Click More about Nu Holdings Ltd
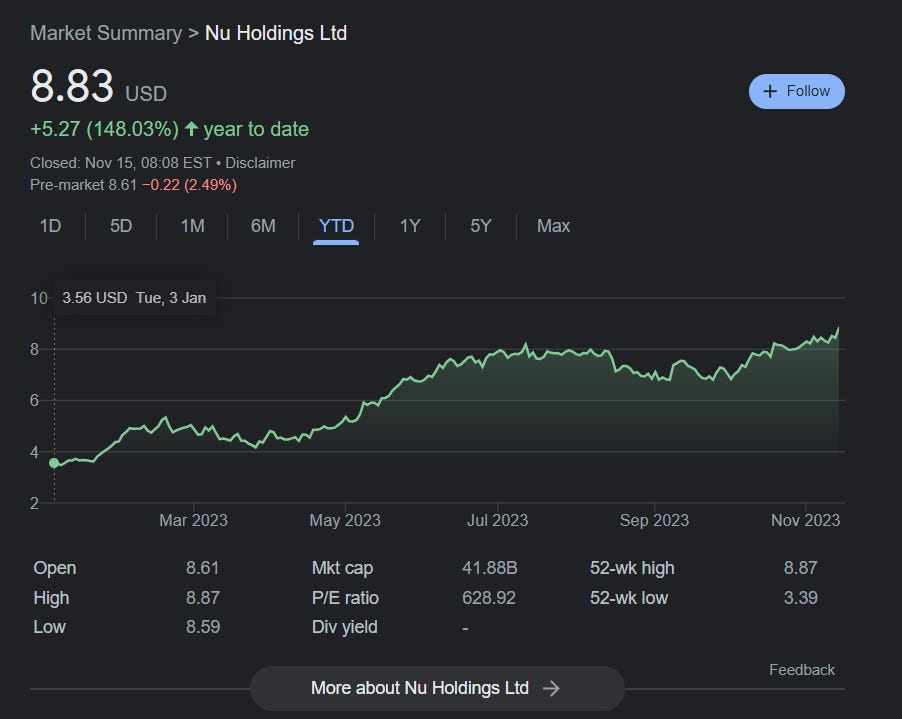Viewport: 902px width, 719px height. click(437, 689)
